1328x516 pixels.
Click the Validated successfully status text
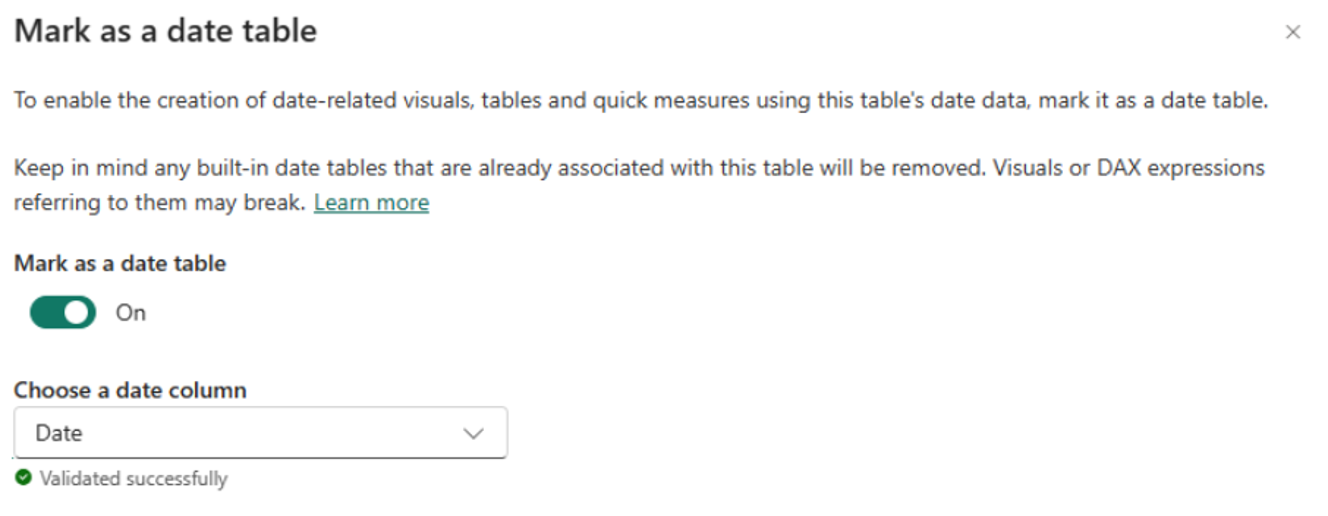134,479
